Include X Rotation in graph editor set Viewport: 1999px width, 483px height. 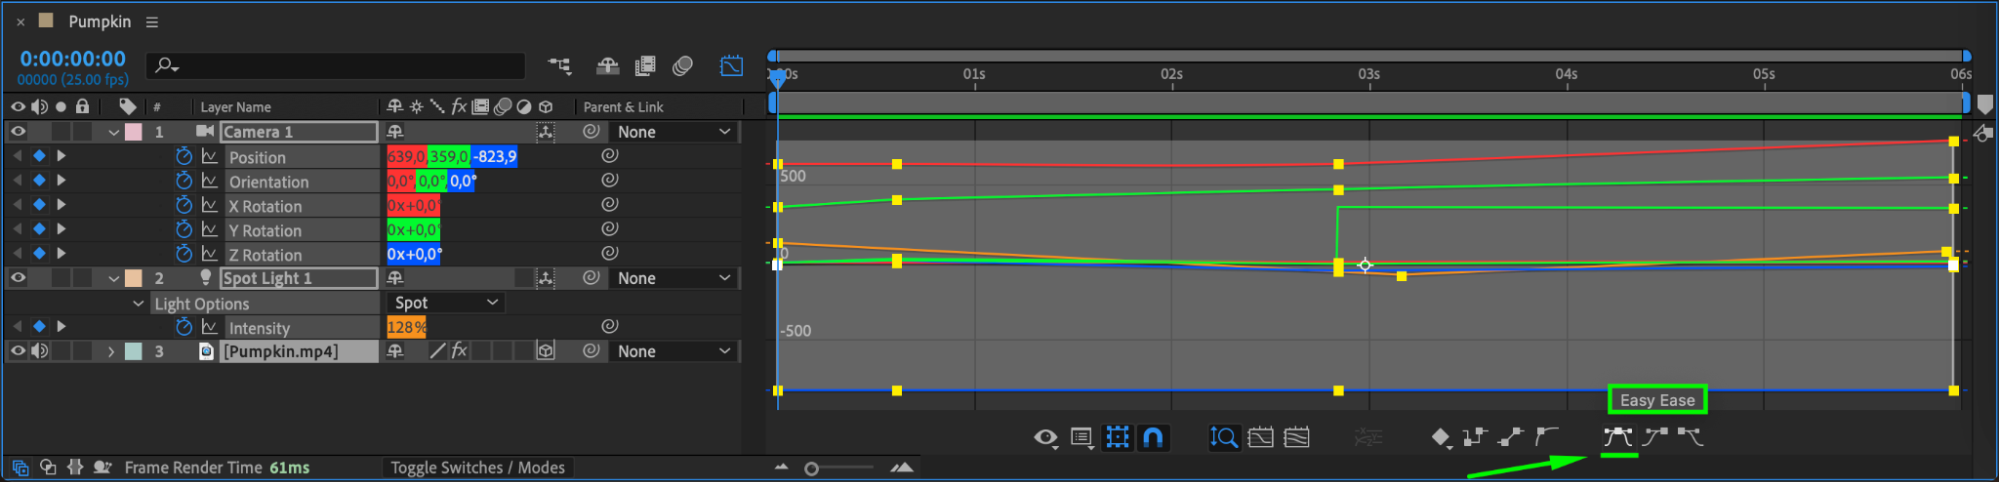[209, 205]
